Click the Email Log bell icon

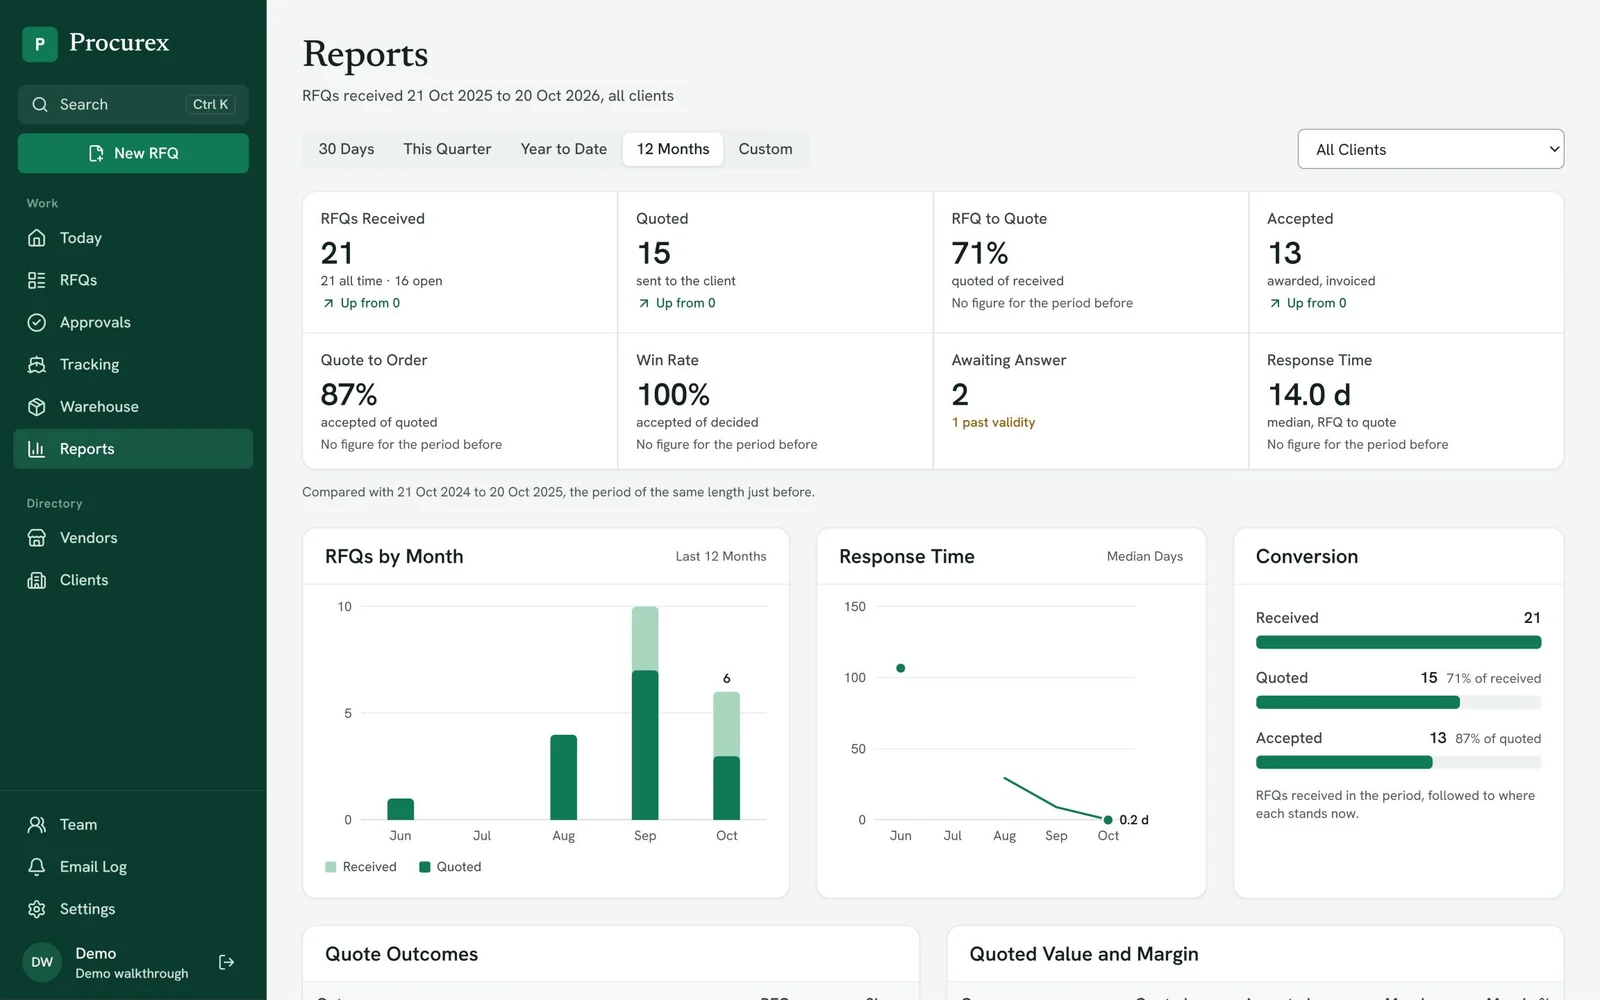pos(37,867)
